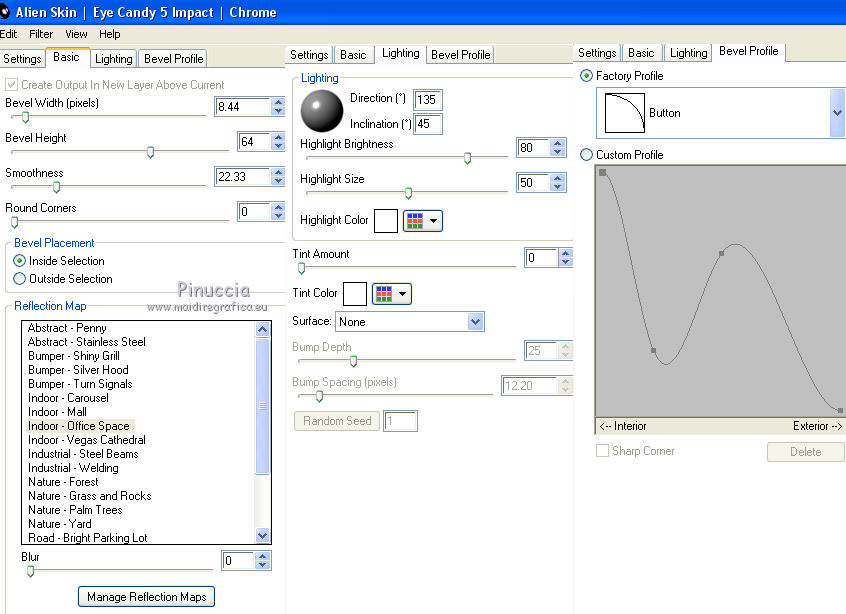Select Inside Selection bevel placement
This screenshot has width=846, height=614.
click(19, 261)
